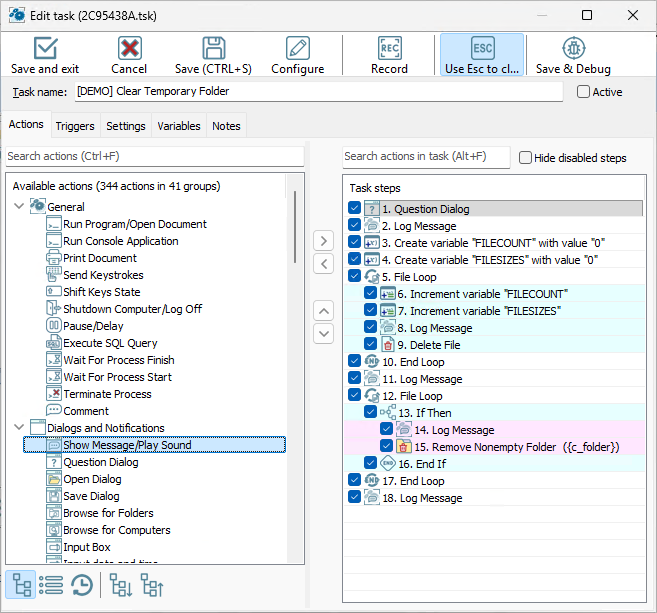Screen dimensions: 657x613
Task: Select the Send Keystrokes action
Action: [103, 275]
